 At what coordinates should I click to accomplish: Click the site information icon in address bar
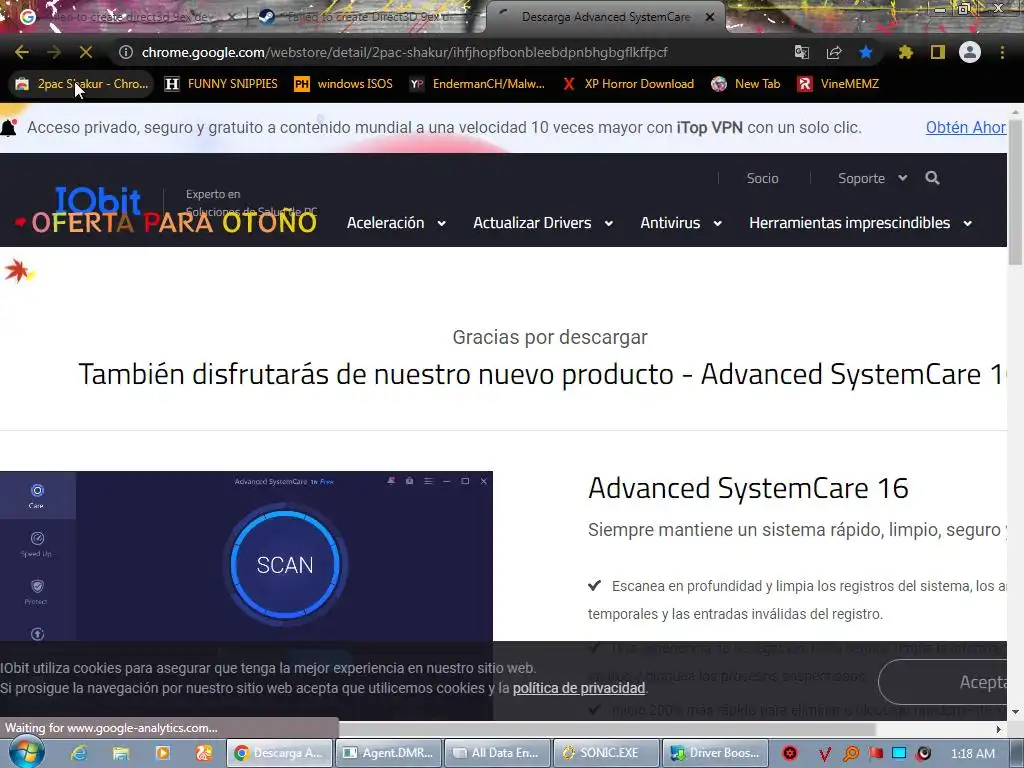pyautogui.click(x=126, y=52)
